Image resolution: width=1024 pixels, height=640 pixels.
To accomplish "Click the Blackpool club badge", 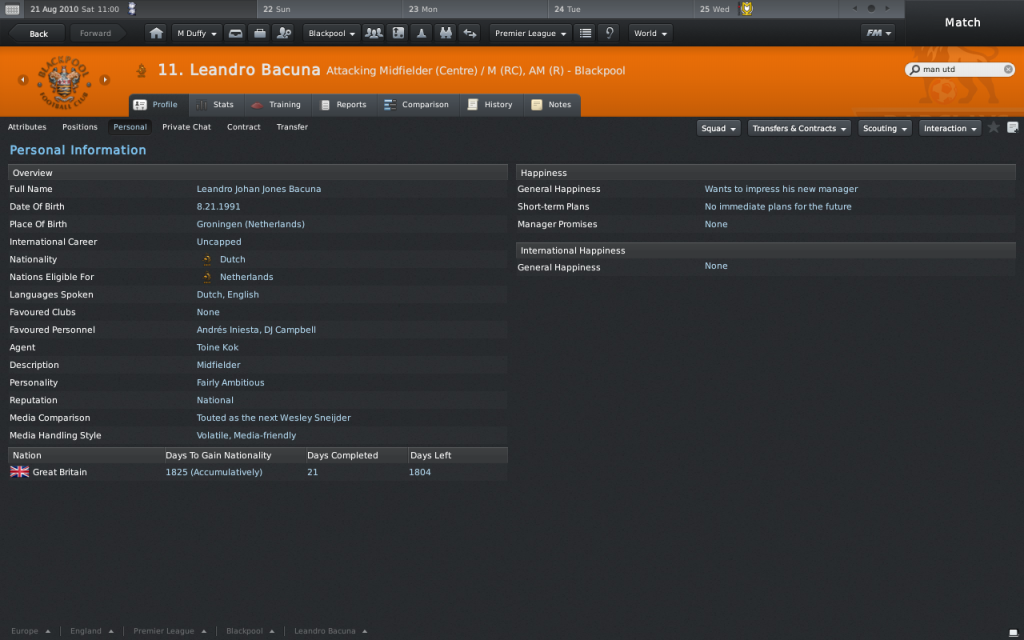I will [x=63, y=82].
